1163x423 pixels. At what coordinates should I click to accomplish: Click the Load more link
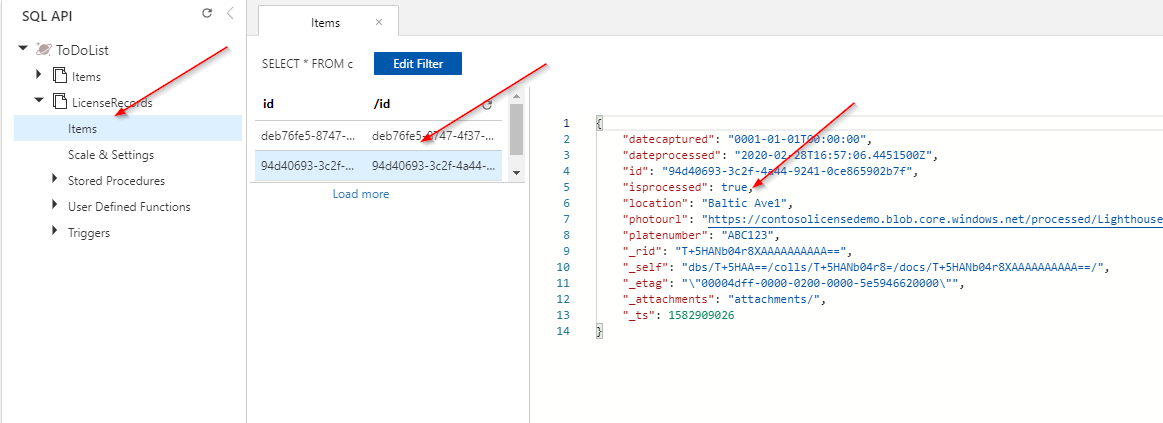pyautogui.click(x=361, y=194)
